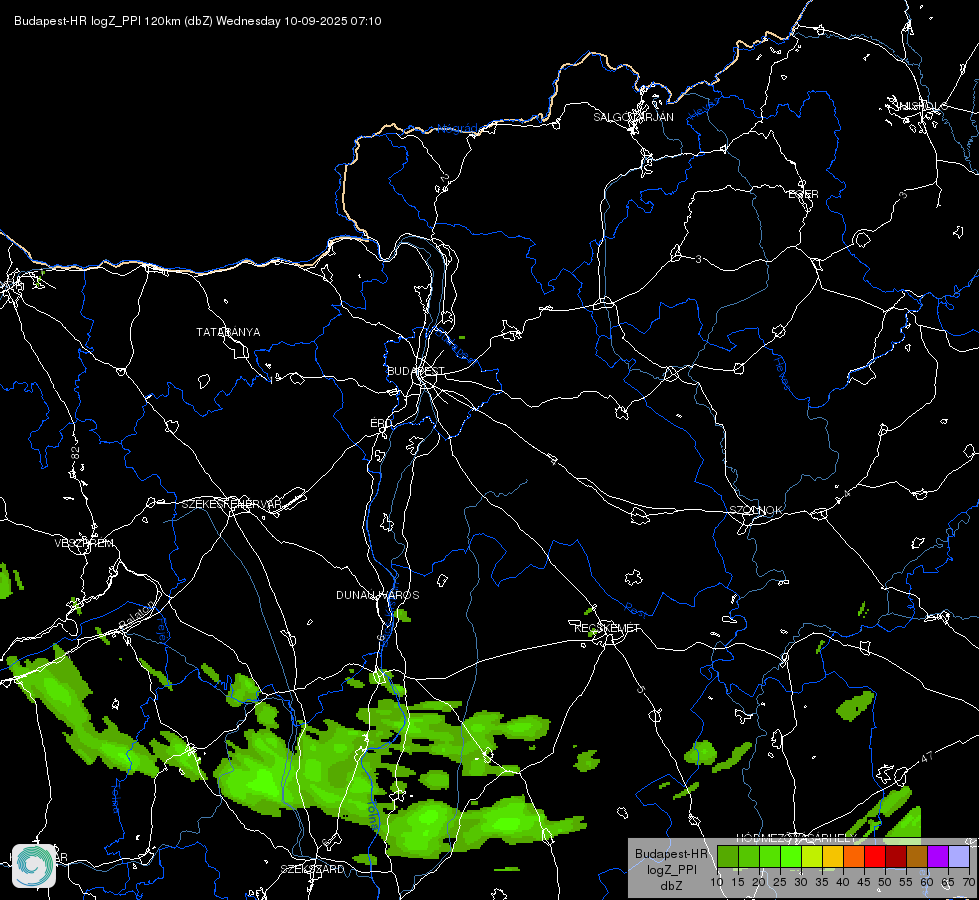The width and height of the screenshot is (979, 900).
Task: Click the dbZ unit label in legend
Action: point(671,886)
